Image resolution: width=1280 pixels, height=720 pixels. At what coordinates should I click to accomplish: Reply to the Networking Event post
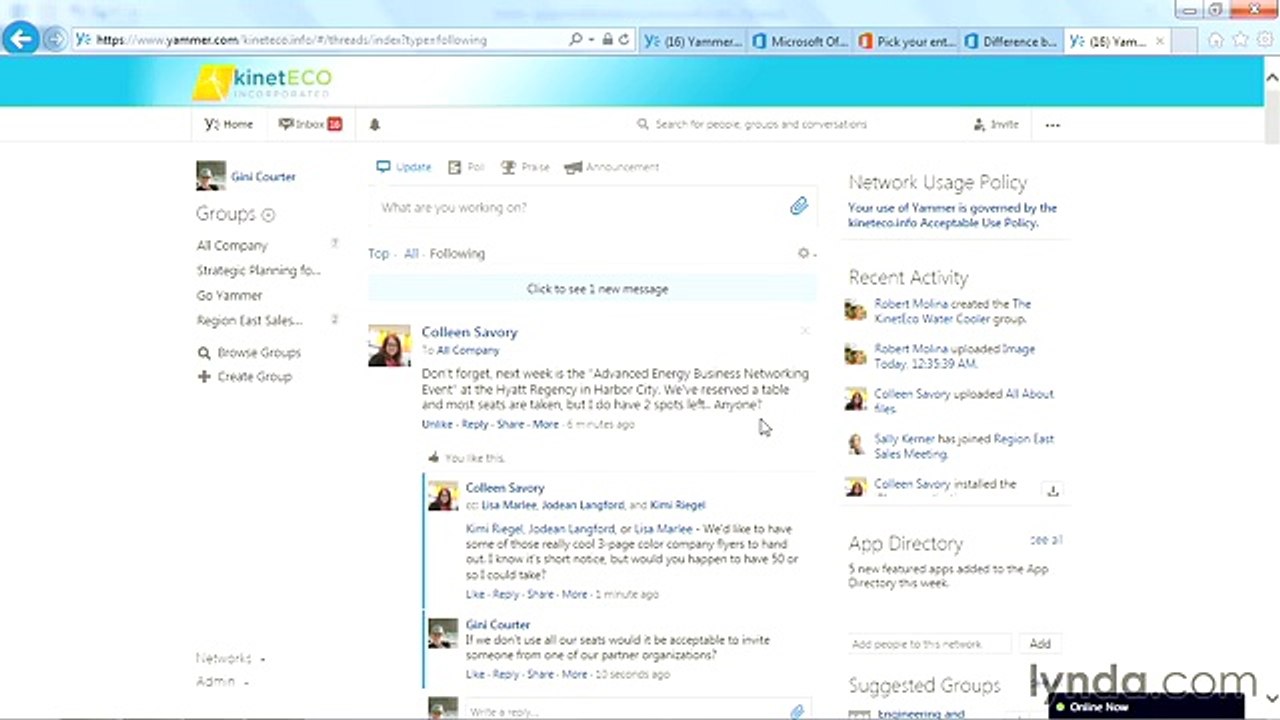475,424
